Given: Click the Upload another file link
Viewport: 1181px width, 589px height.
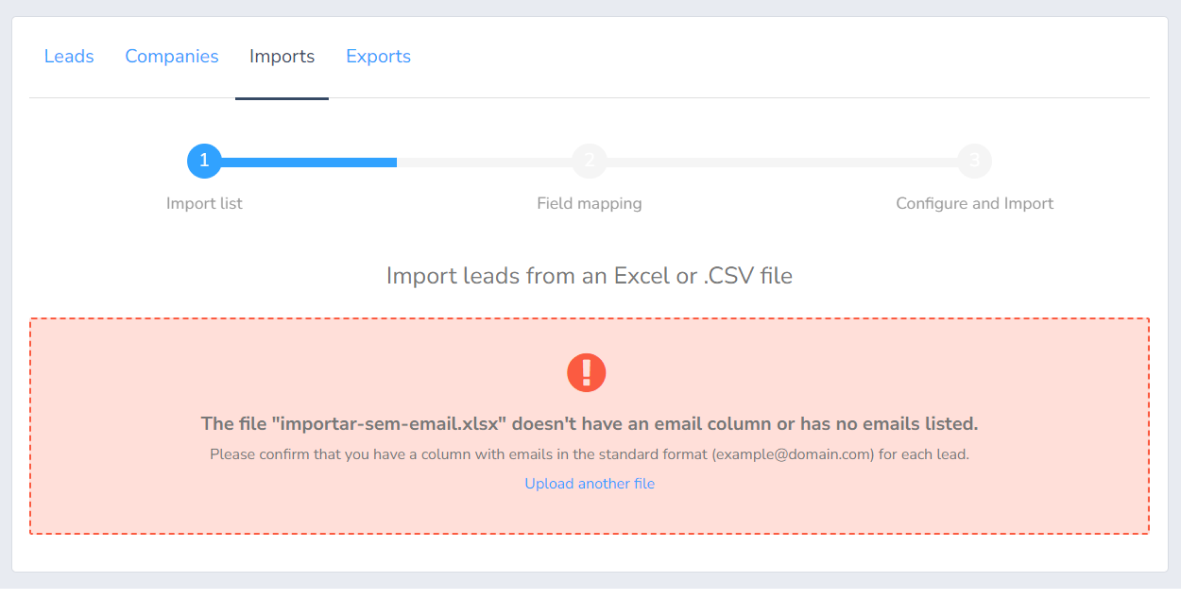Looking at the screenshot, I should click(589, 483).
